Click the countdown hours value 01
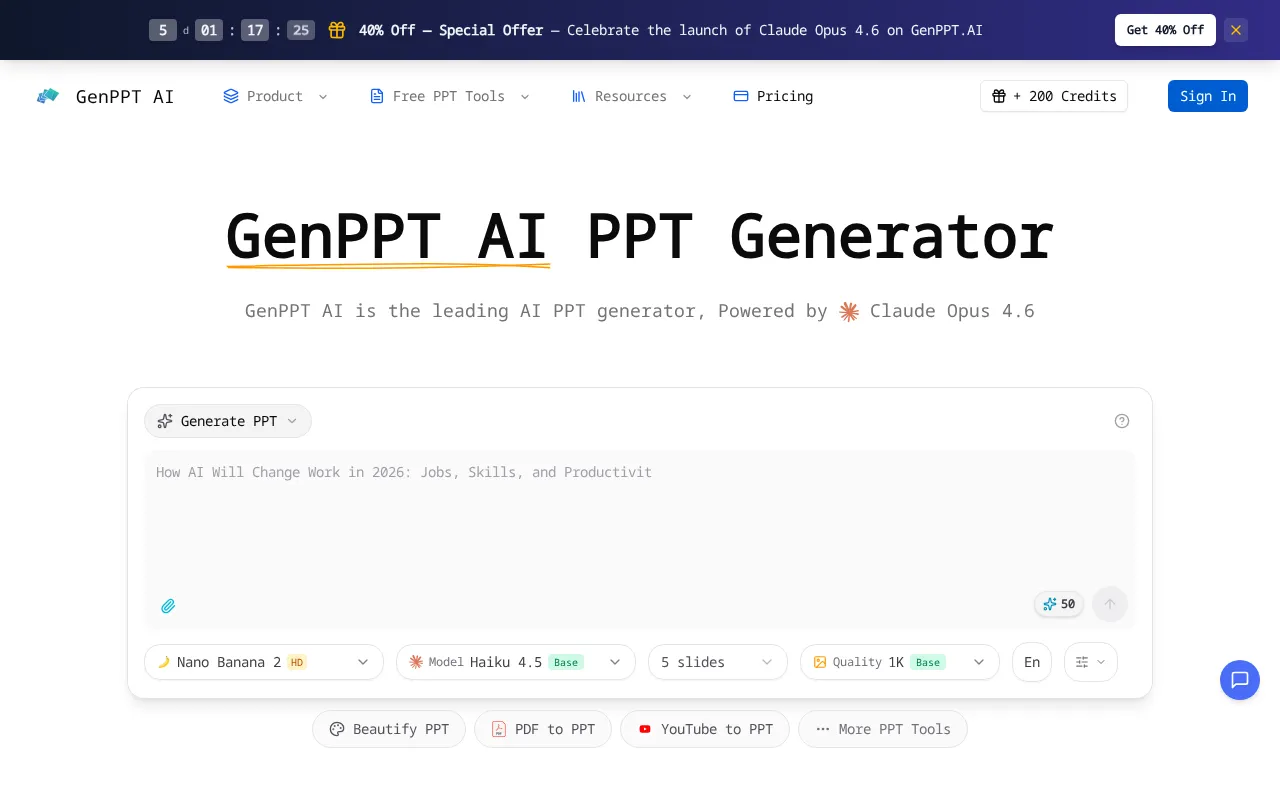 (209, 30)
